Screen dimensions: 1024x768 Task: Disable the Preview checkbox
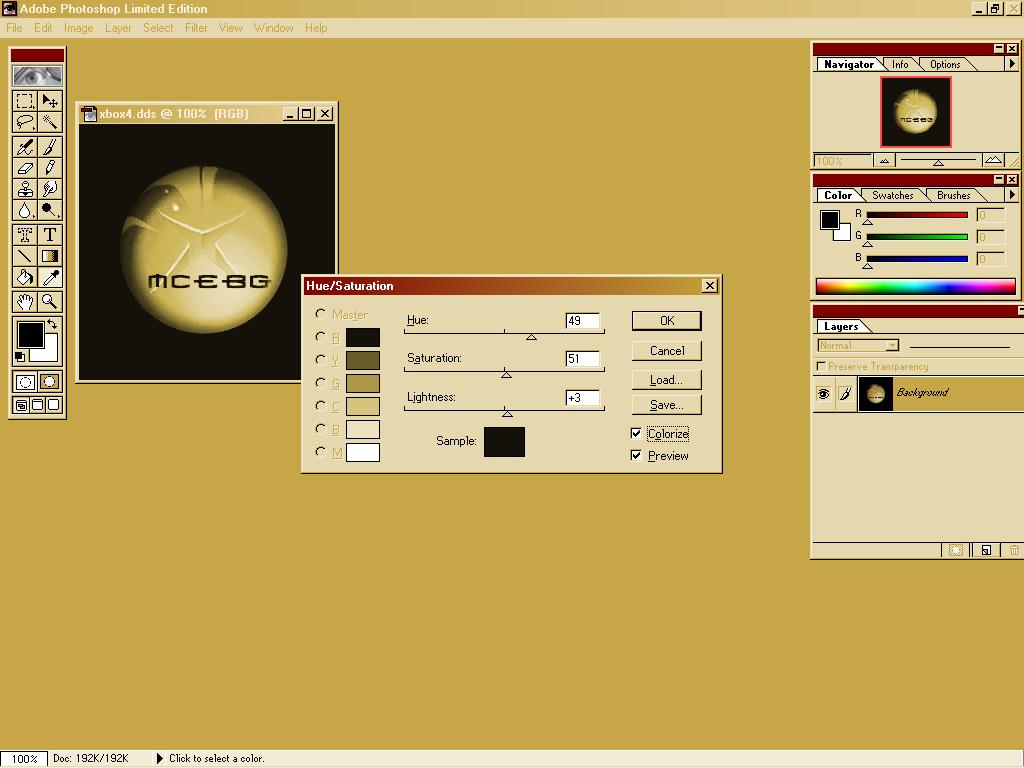tap(636, 455)
